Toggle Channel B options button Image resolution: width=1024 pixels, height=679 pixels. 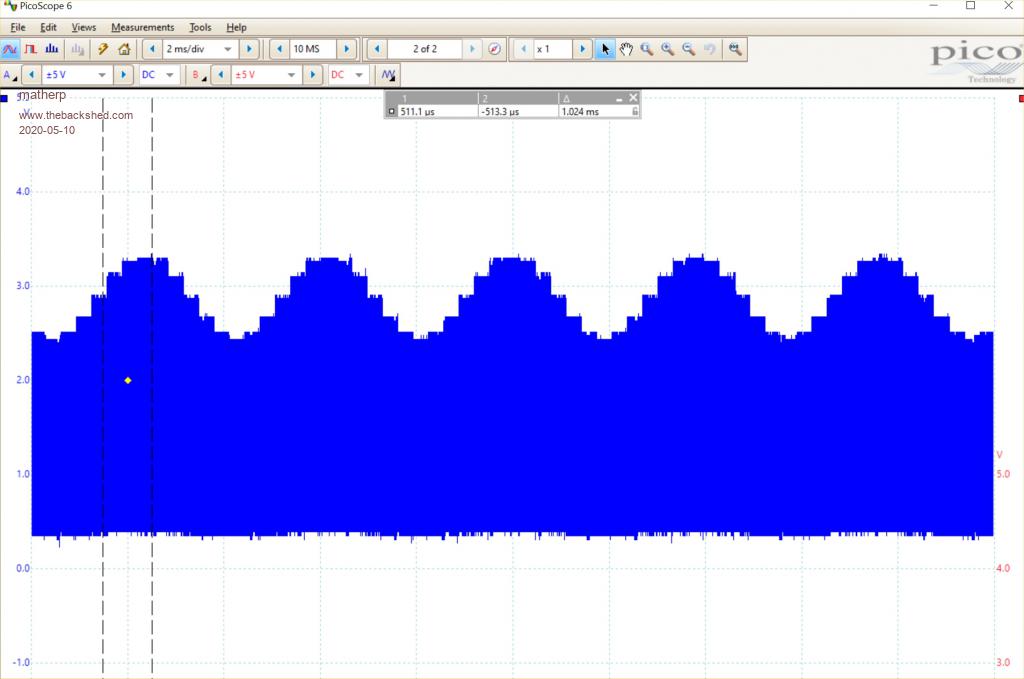click(x=199, y=75)
